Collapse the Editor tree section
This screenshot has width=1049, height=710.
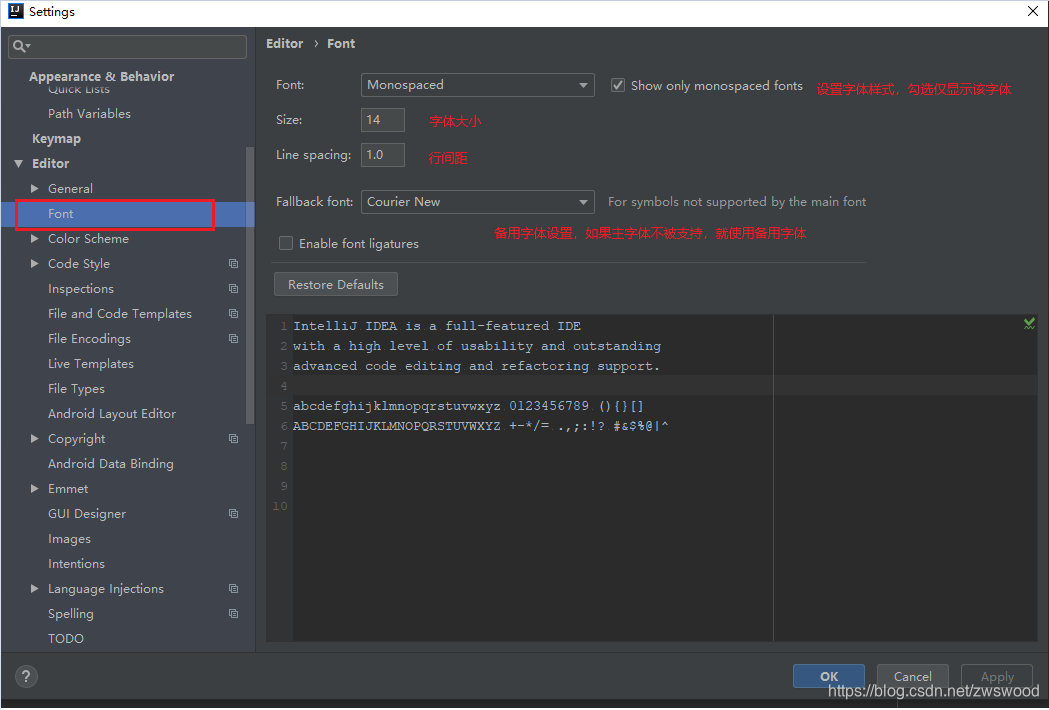(19, 164)
